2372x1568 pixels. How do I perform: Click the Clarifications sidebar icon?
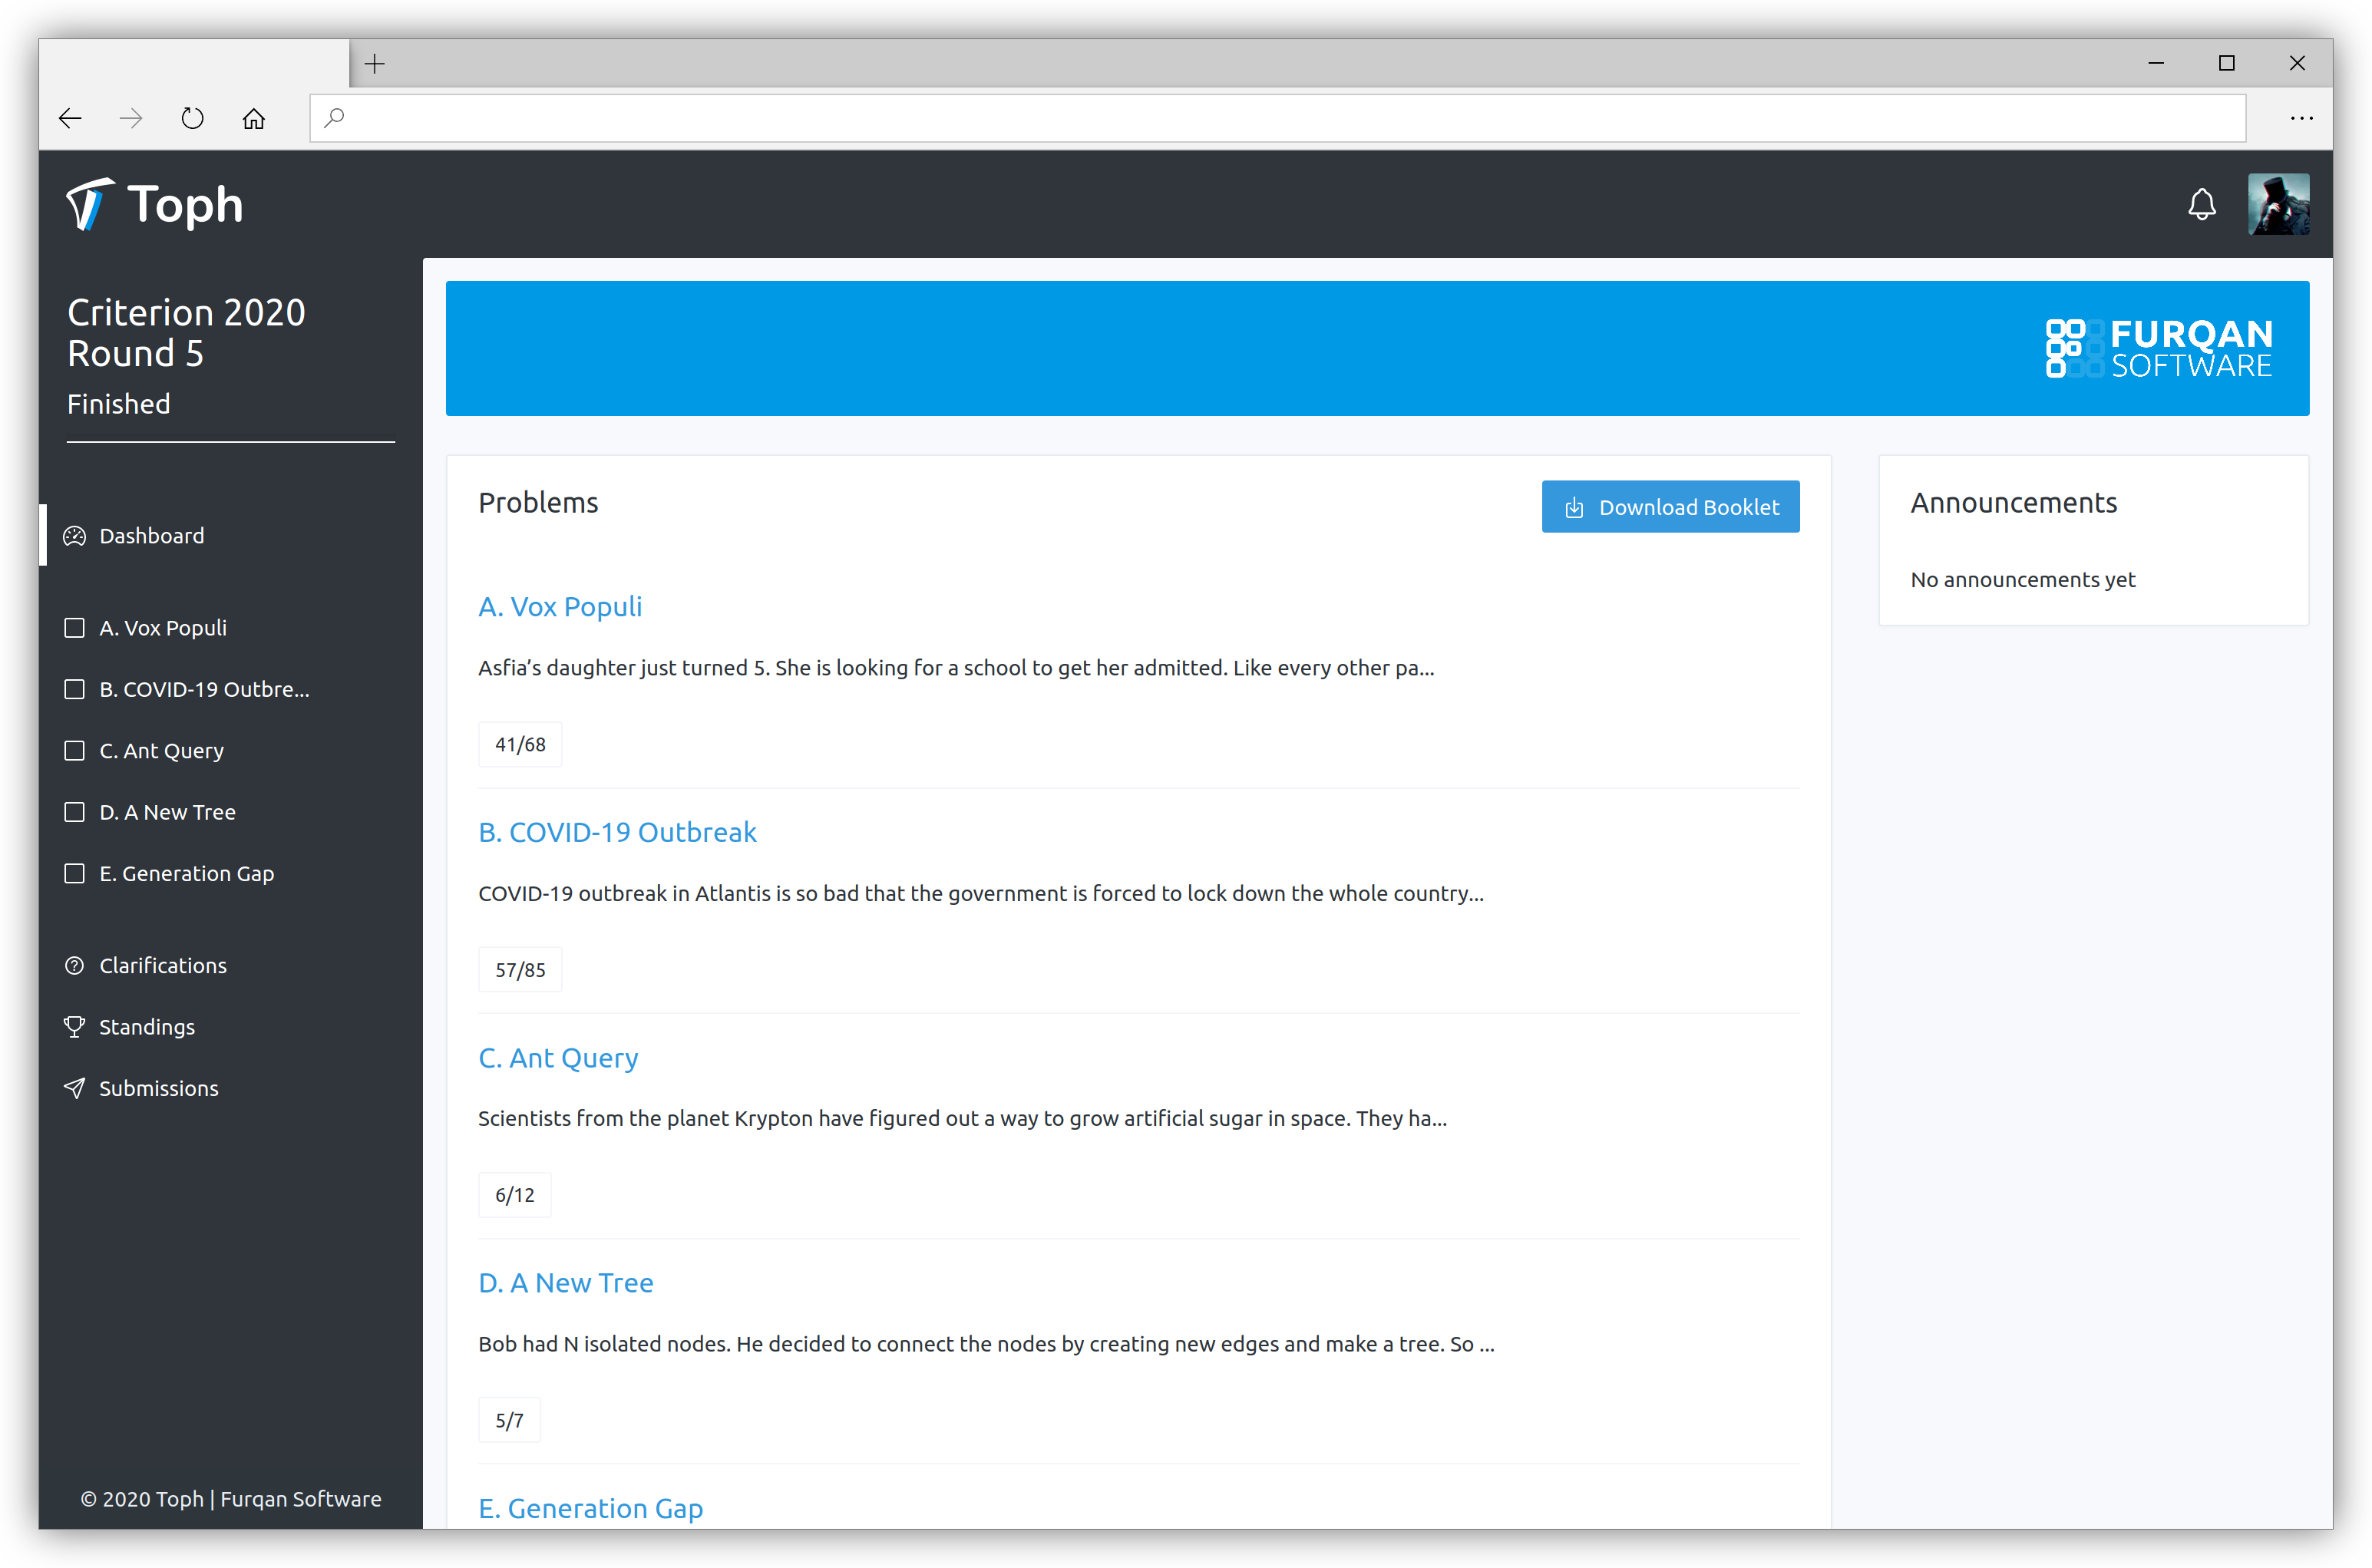[x=75, y=964]
